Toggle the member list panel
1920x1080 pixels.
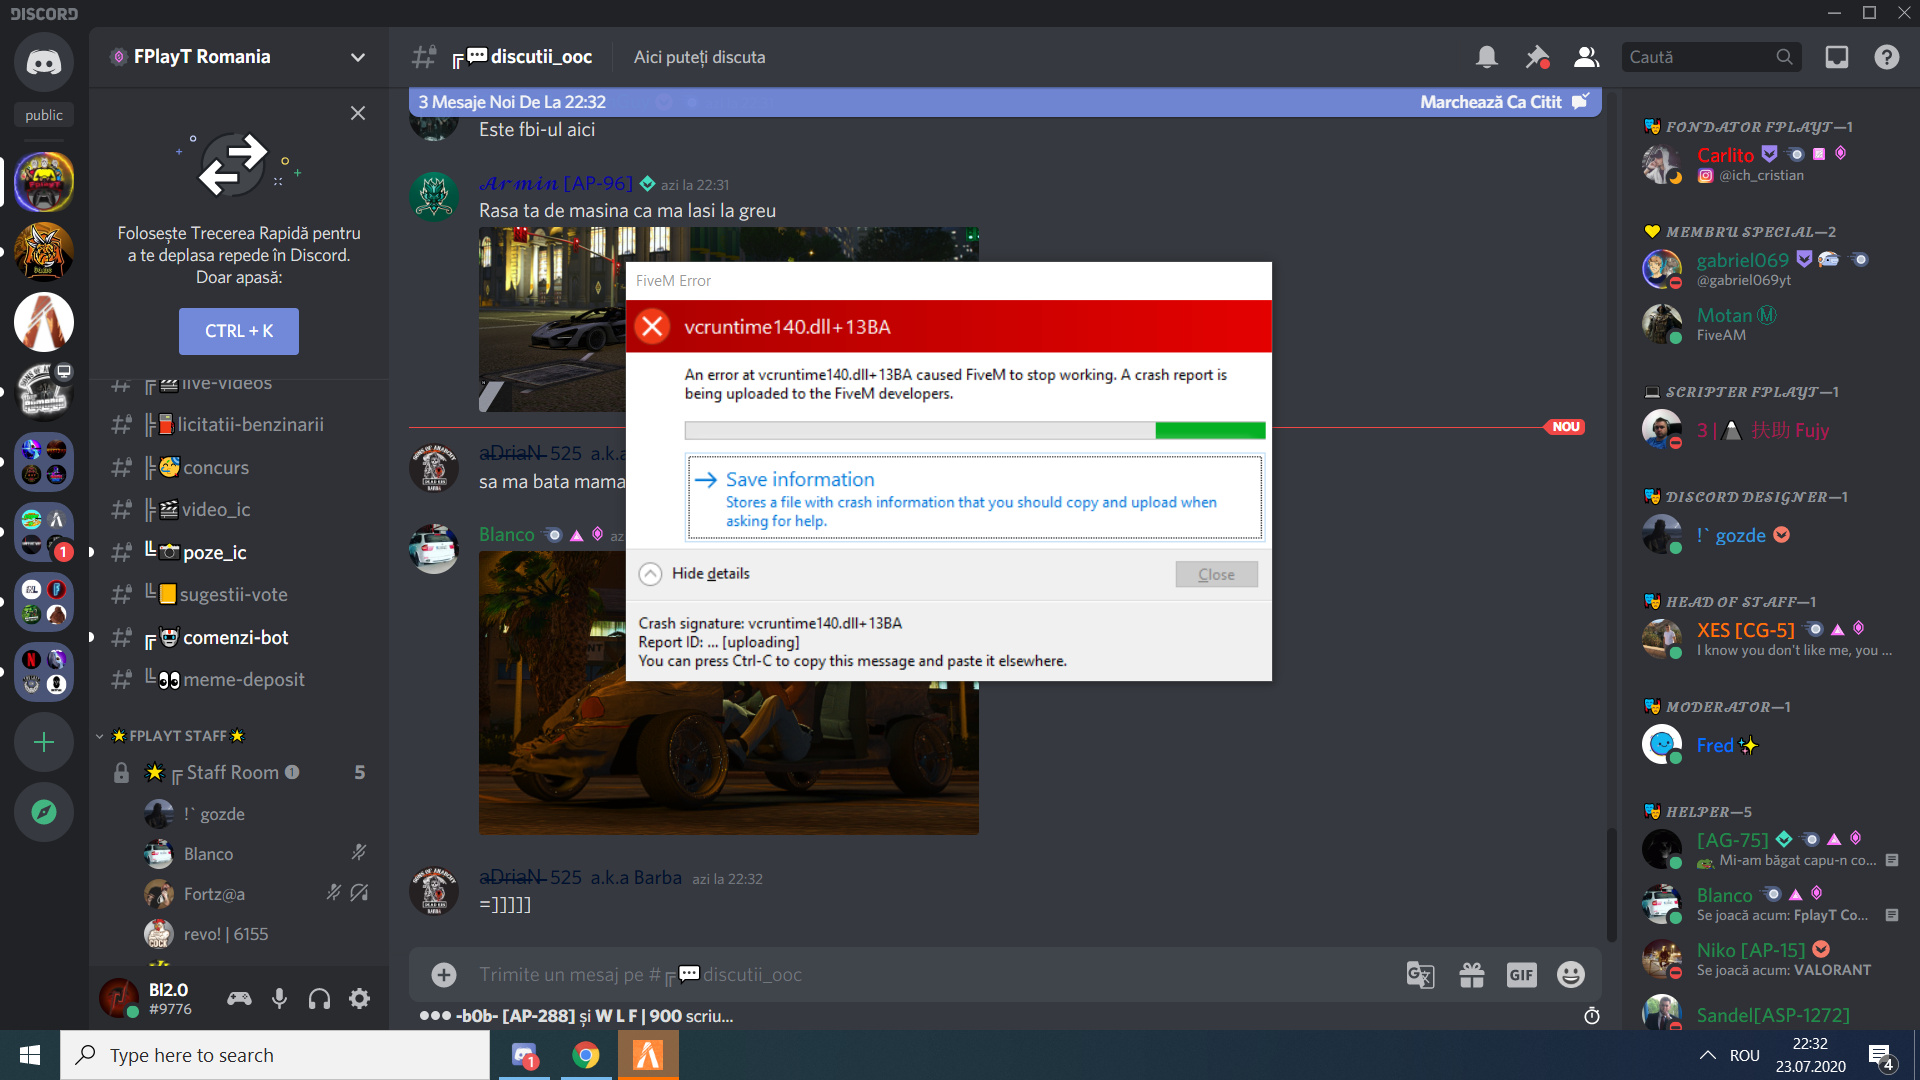click(1586, 57)
